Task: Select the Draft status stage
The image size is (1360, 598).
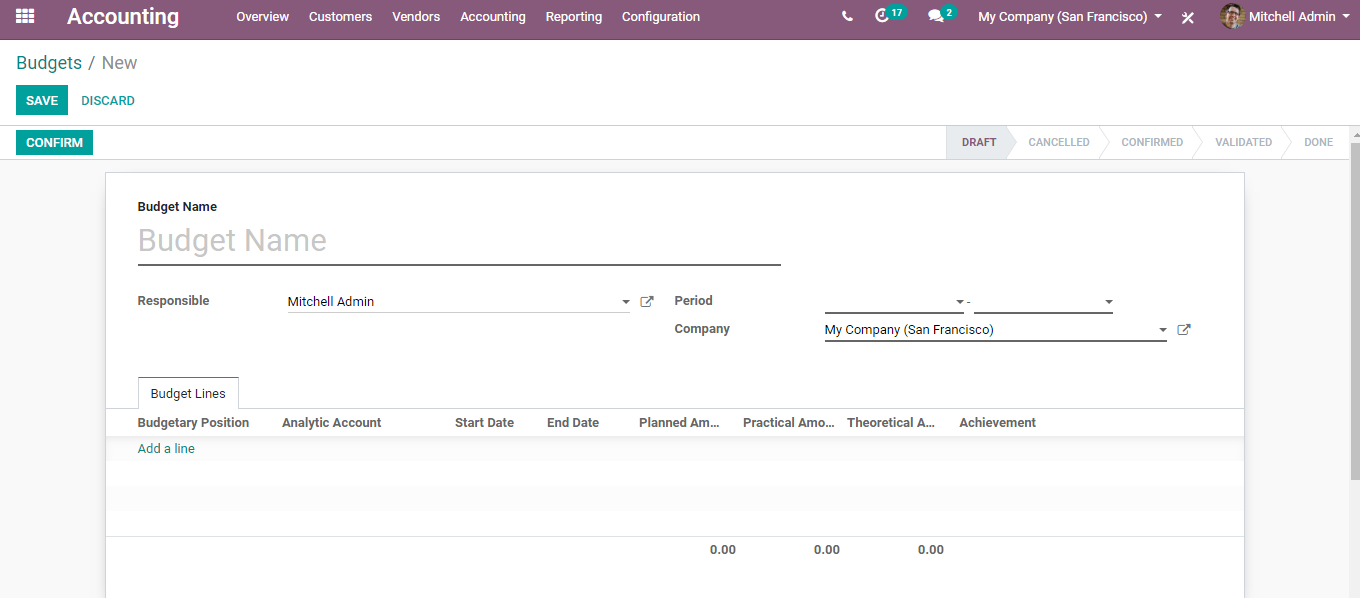Action: coord(978,143)
